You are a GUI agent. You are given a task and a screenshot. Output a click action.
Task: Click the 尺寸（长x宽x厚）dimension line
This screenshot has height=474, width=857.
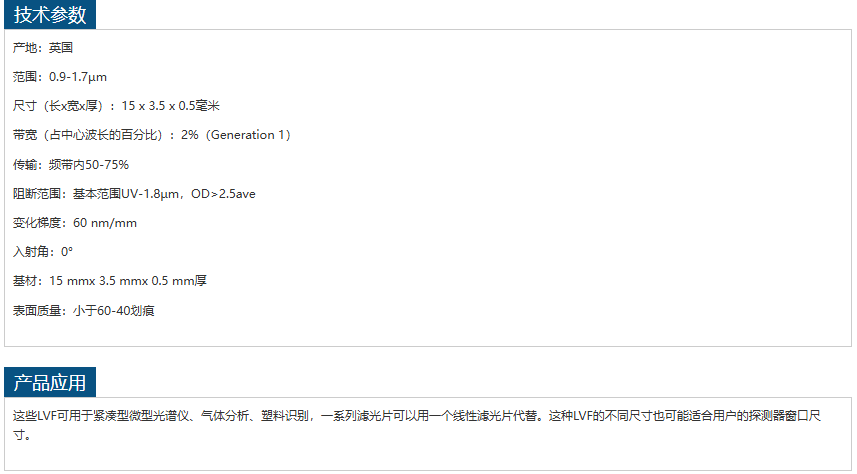(116, 106)
